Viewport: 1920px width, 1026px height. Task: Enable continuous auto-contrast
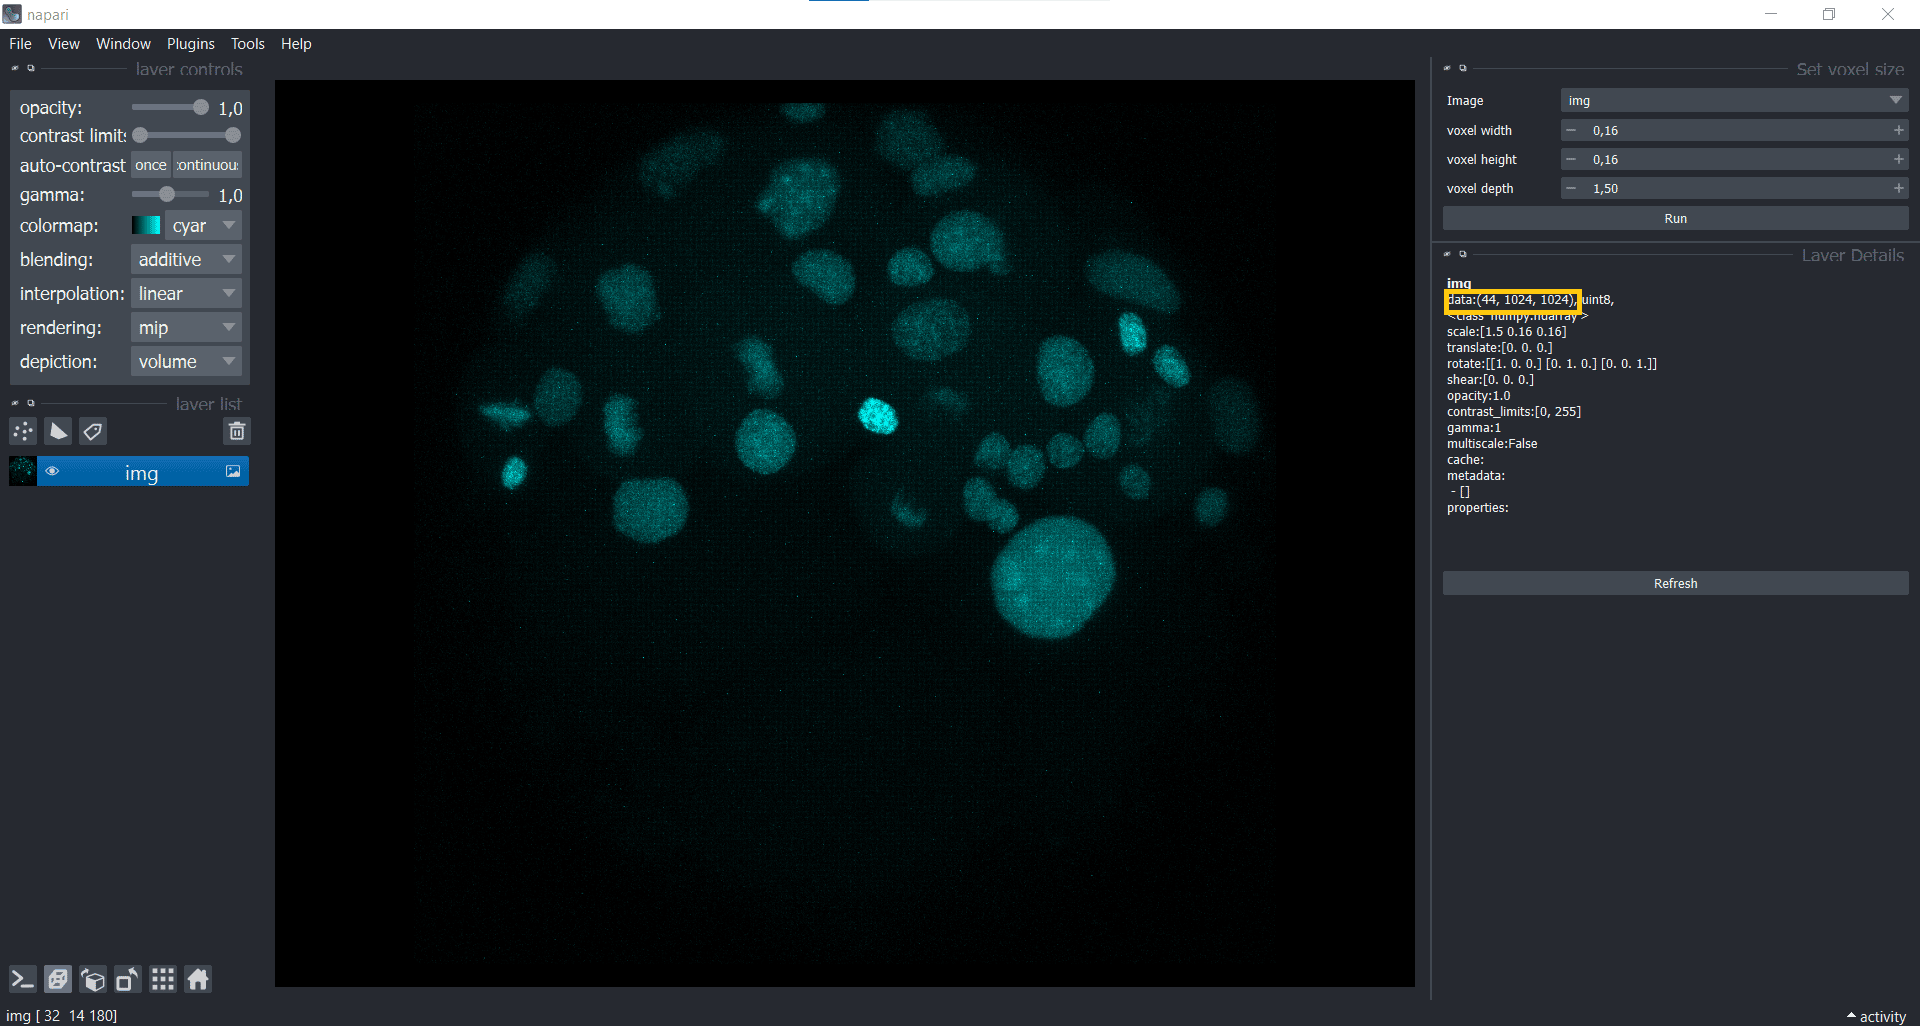(207, 165)
